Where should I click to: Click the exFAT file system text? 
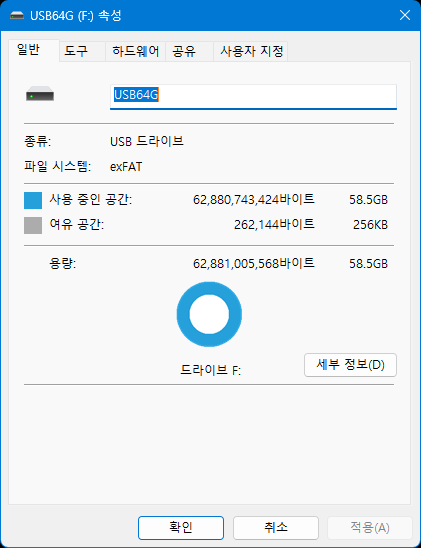tap(126, 167)
